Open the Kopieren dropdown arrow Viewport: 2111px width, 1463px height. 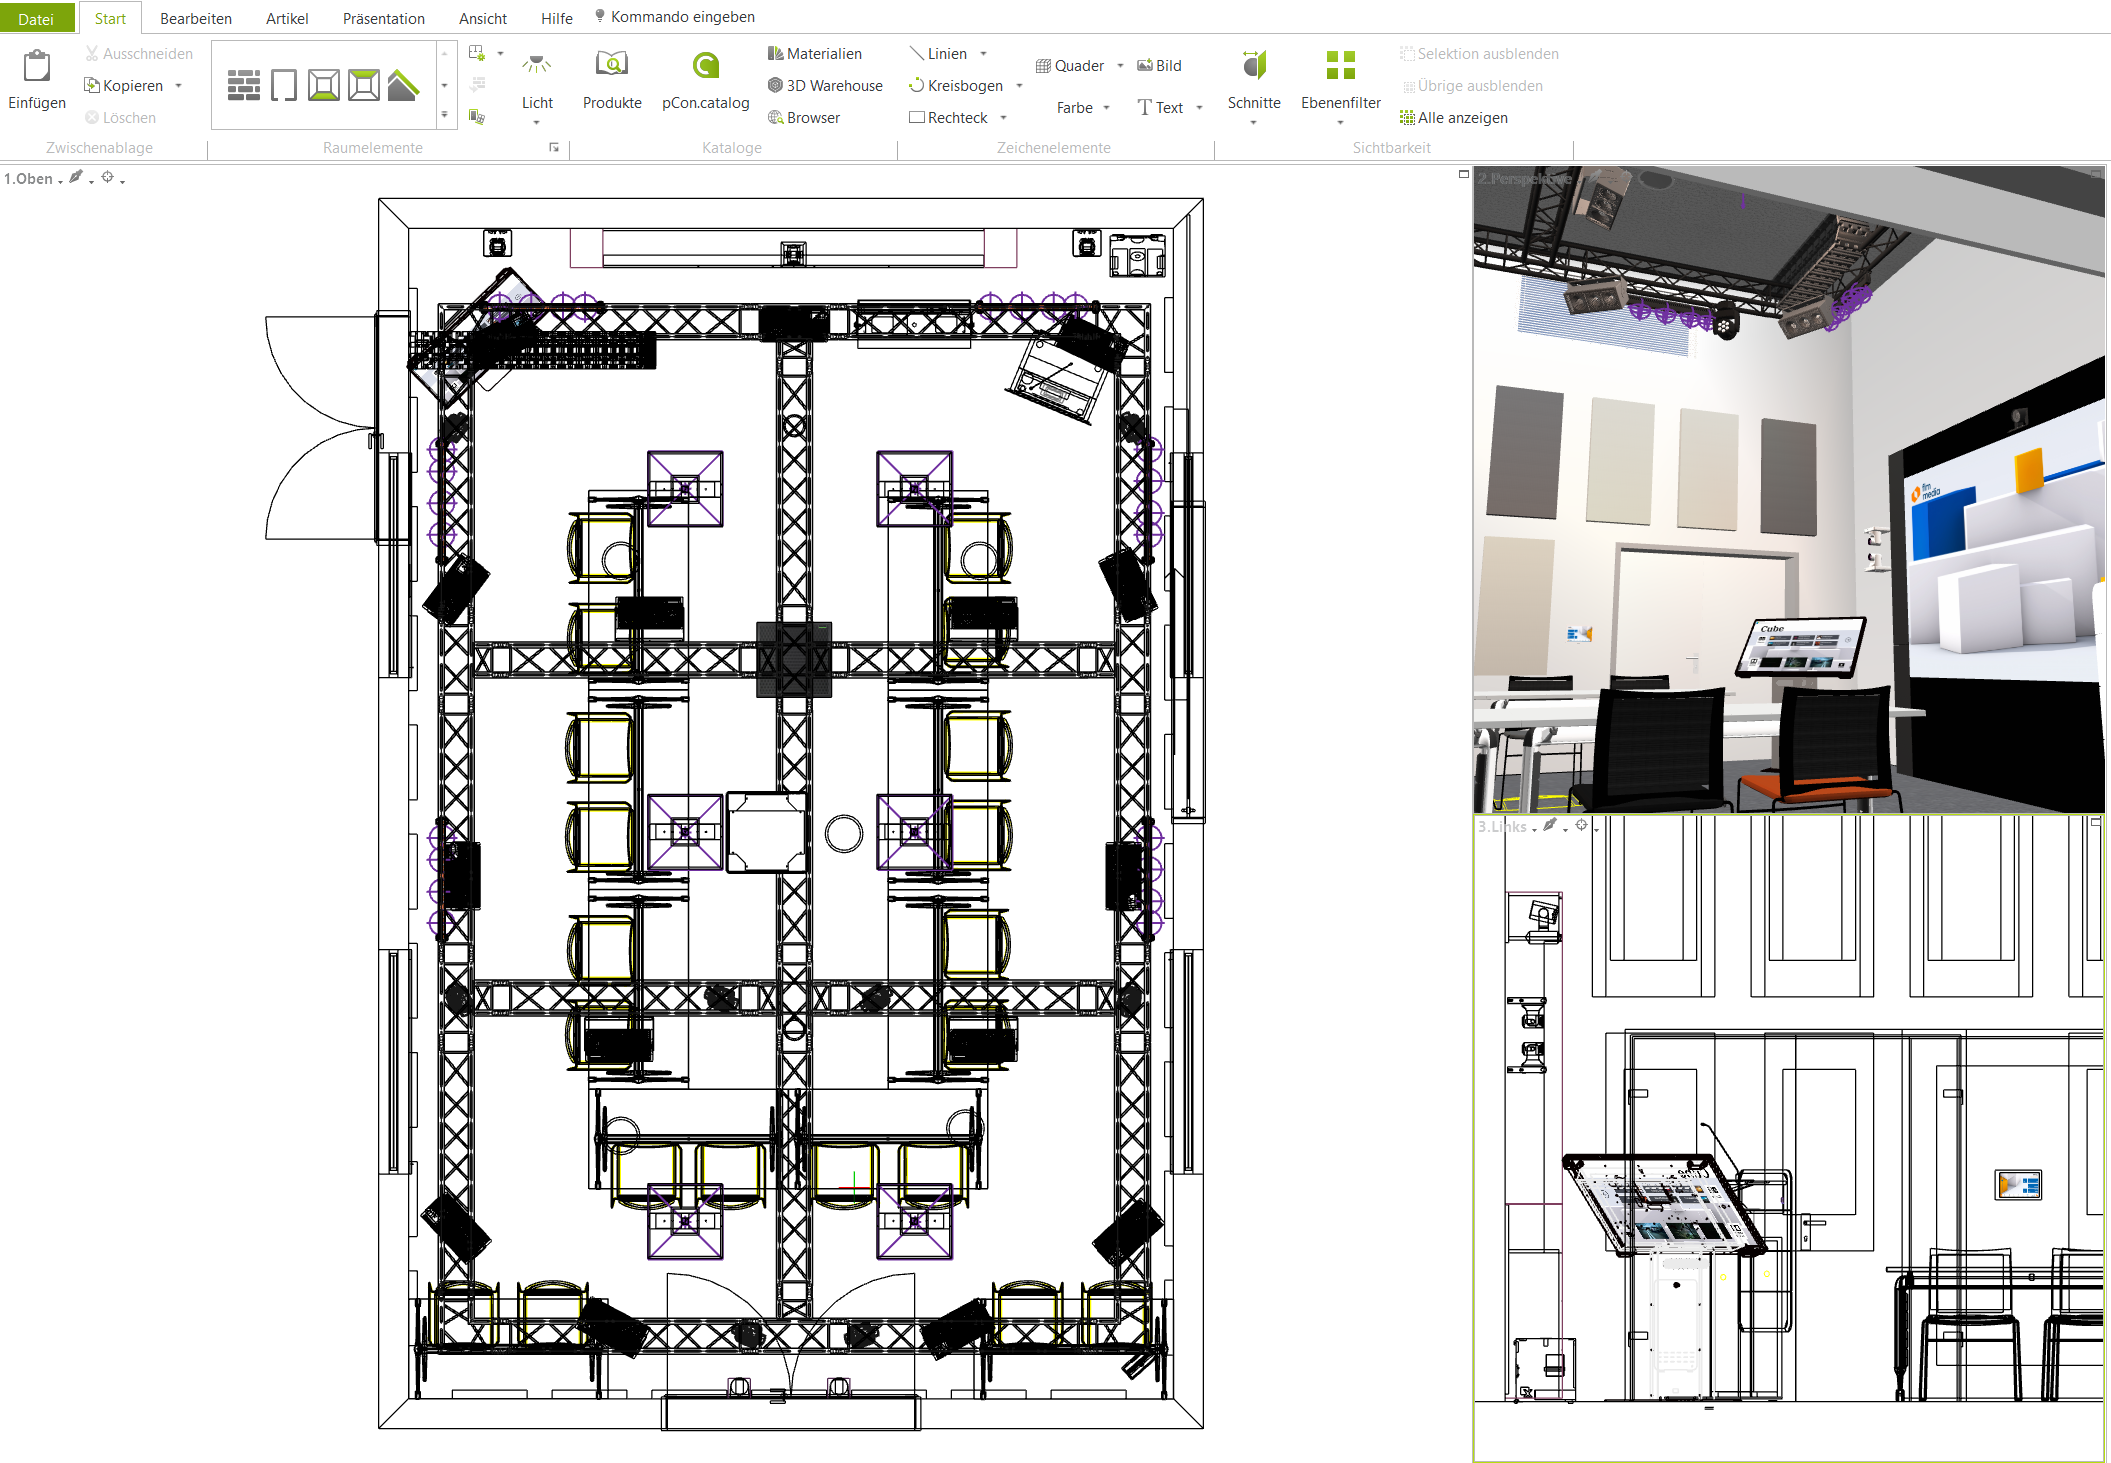pos(179,86)
